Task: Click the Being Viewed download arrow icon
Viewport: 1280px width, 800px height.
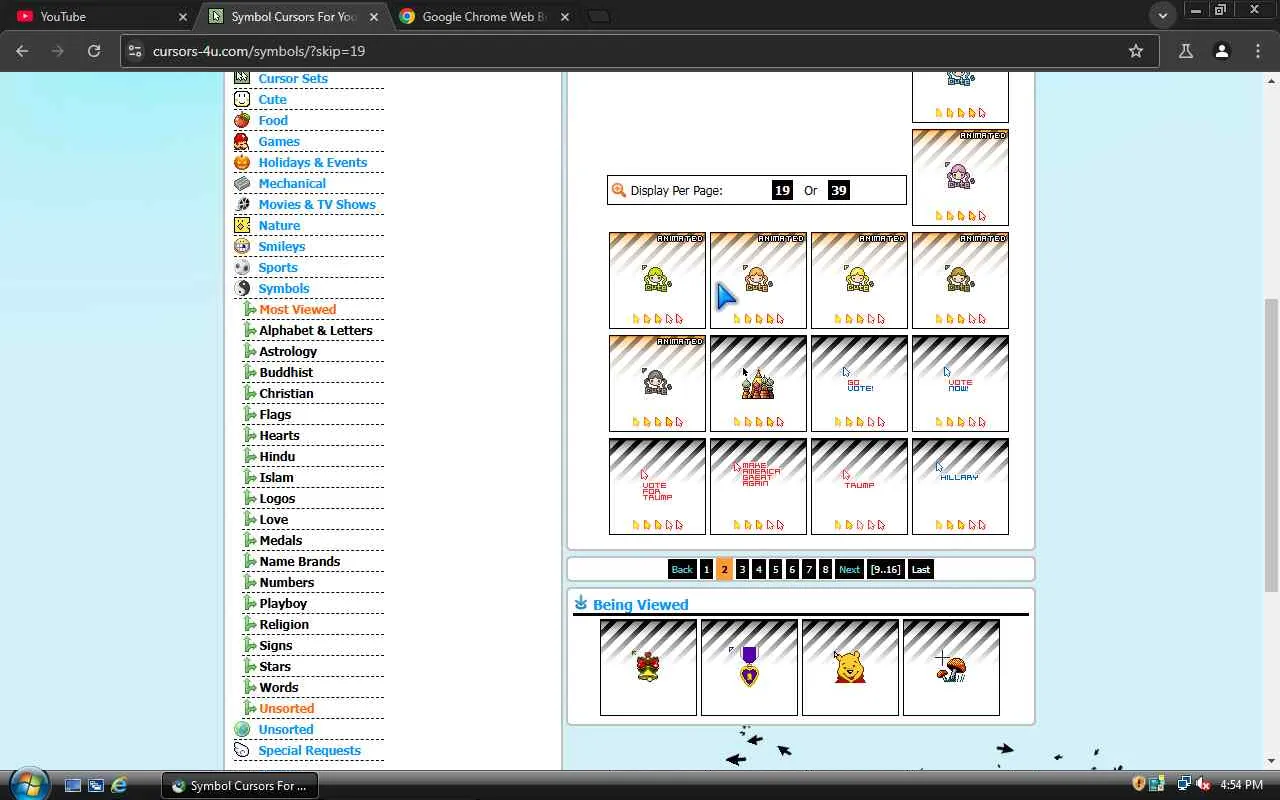Action: click(580, 602)
